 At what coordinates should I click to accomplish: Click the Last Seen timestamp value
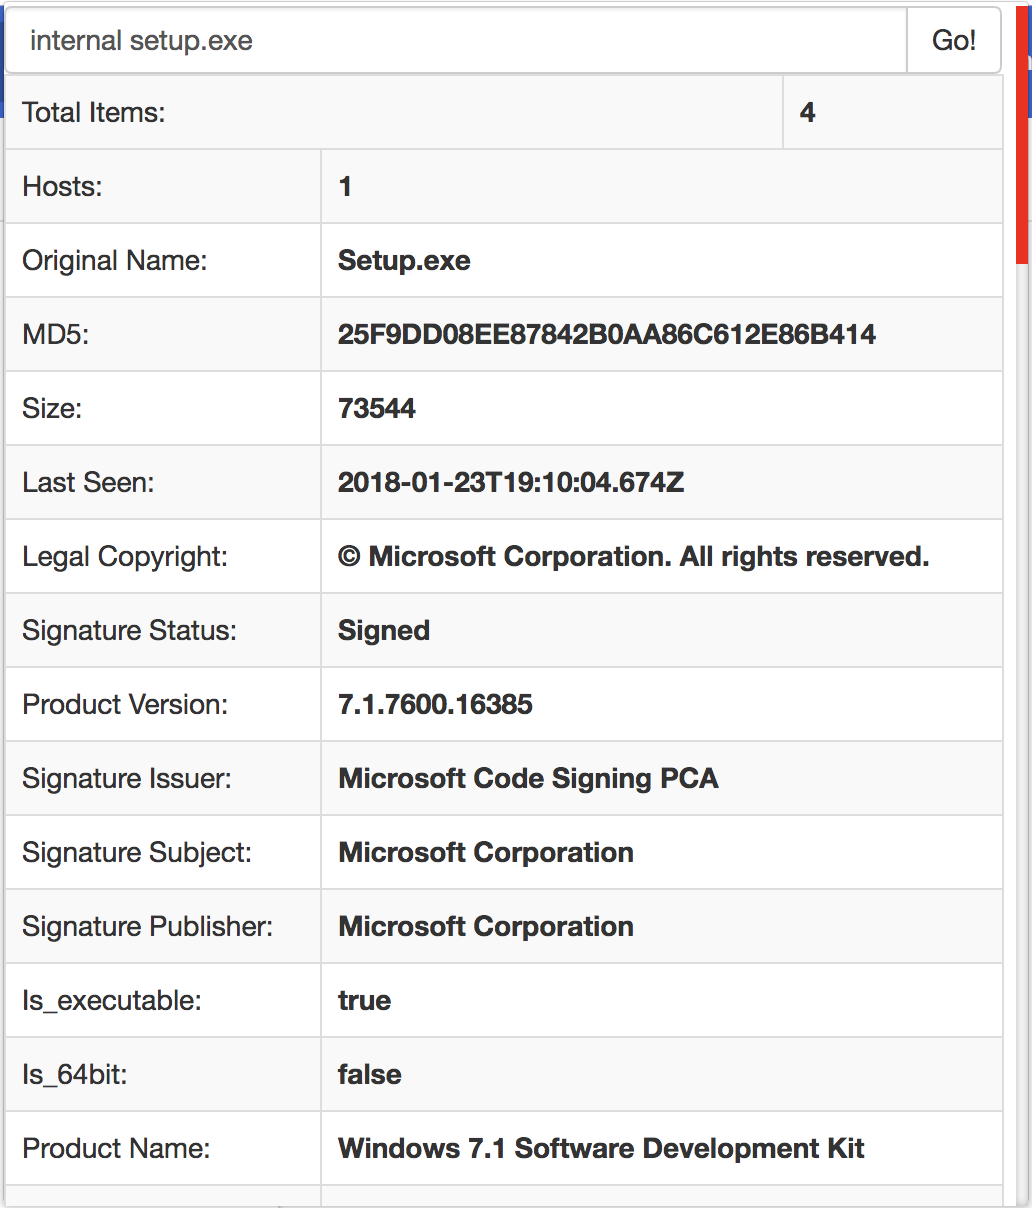click(511, 482)
